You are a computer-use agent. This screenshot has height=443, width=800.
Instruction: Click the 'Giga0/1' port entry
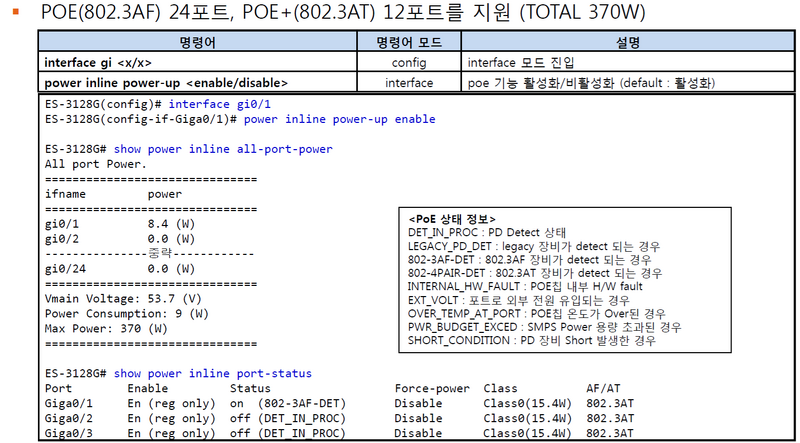68,404
